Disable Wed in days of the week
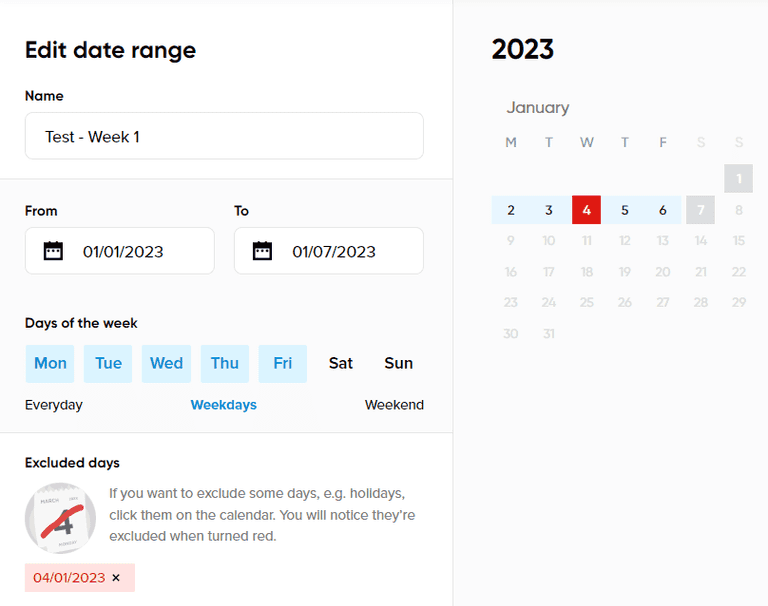This screenshot has width=768, height=606. [x=166, y=363]
